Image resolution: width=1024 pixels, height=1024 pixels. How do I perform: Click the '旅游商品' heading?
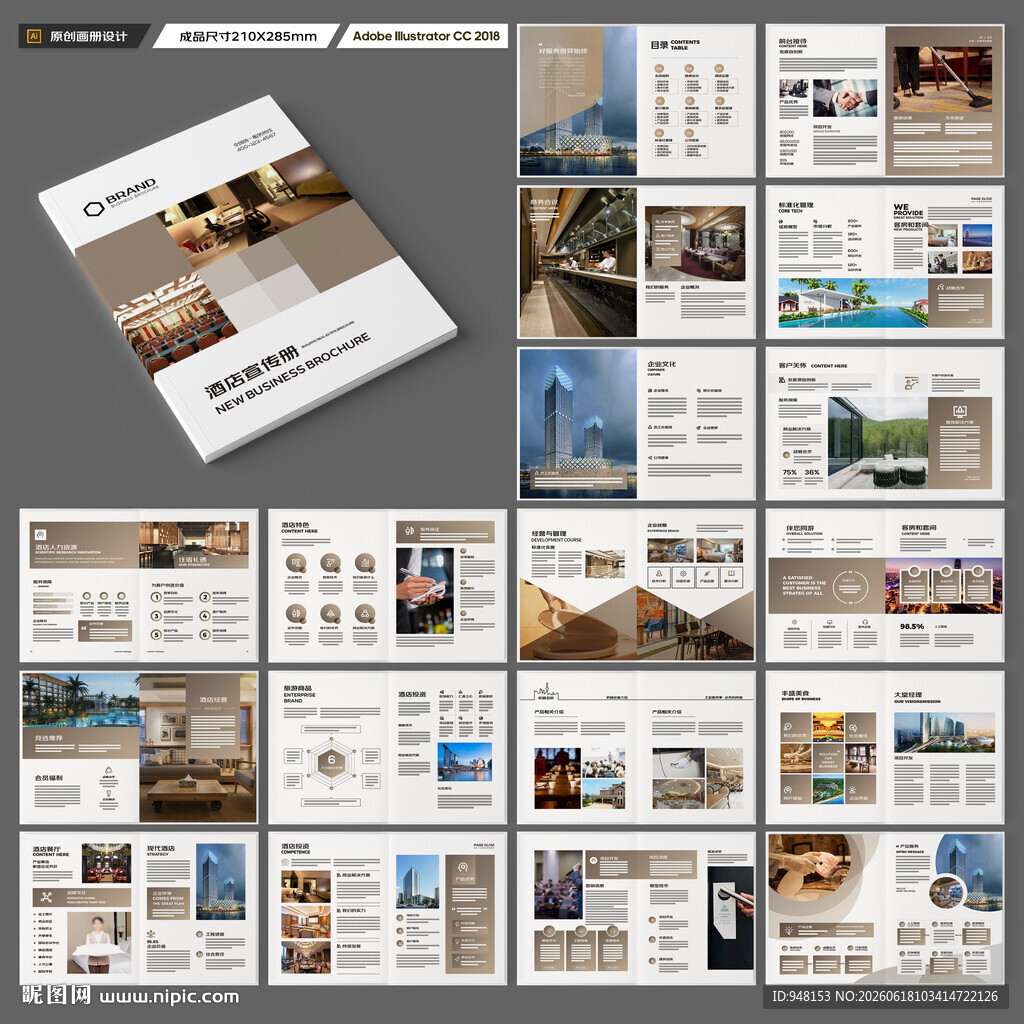pyautogui.click(x=297, y=688)
